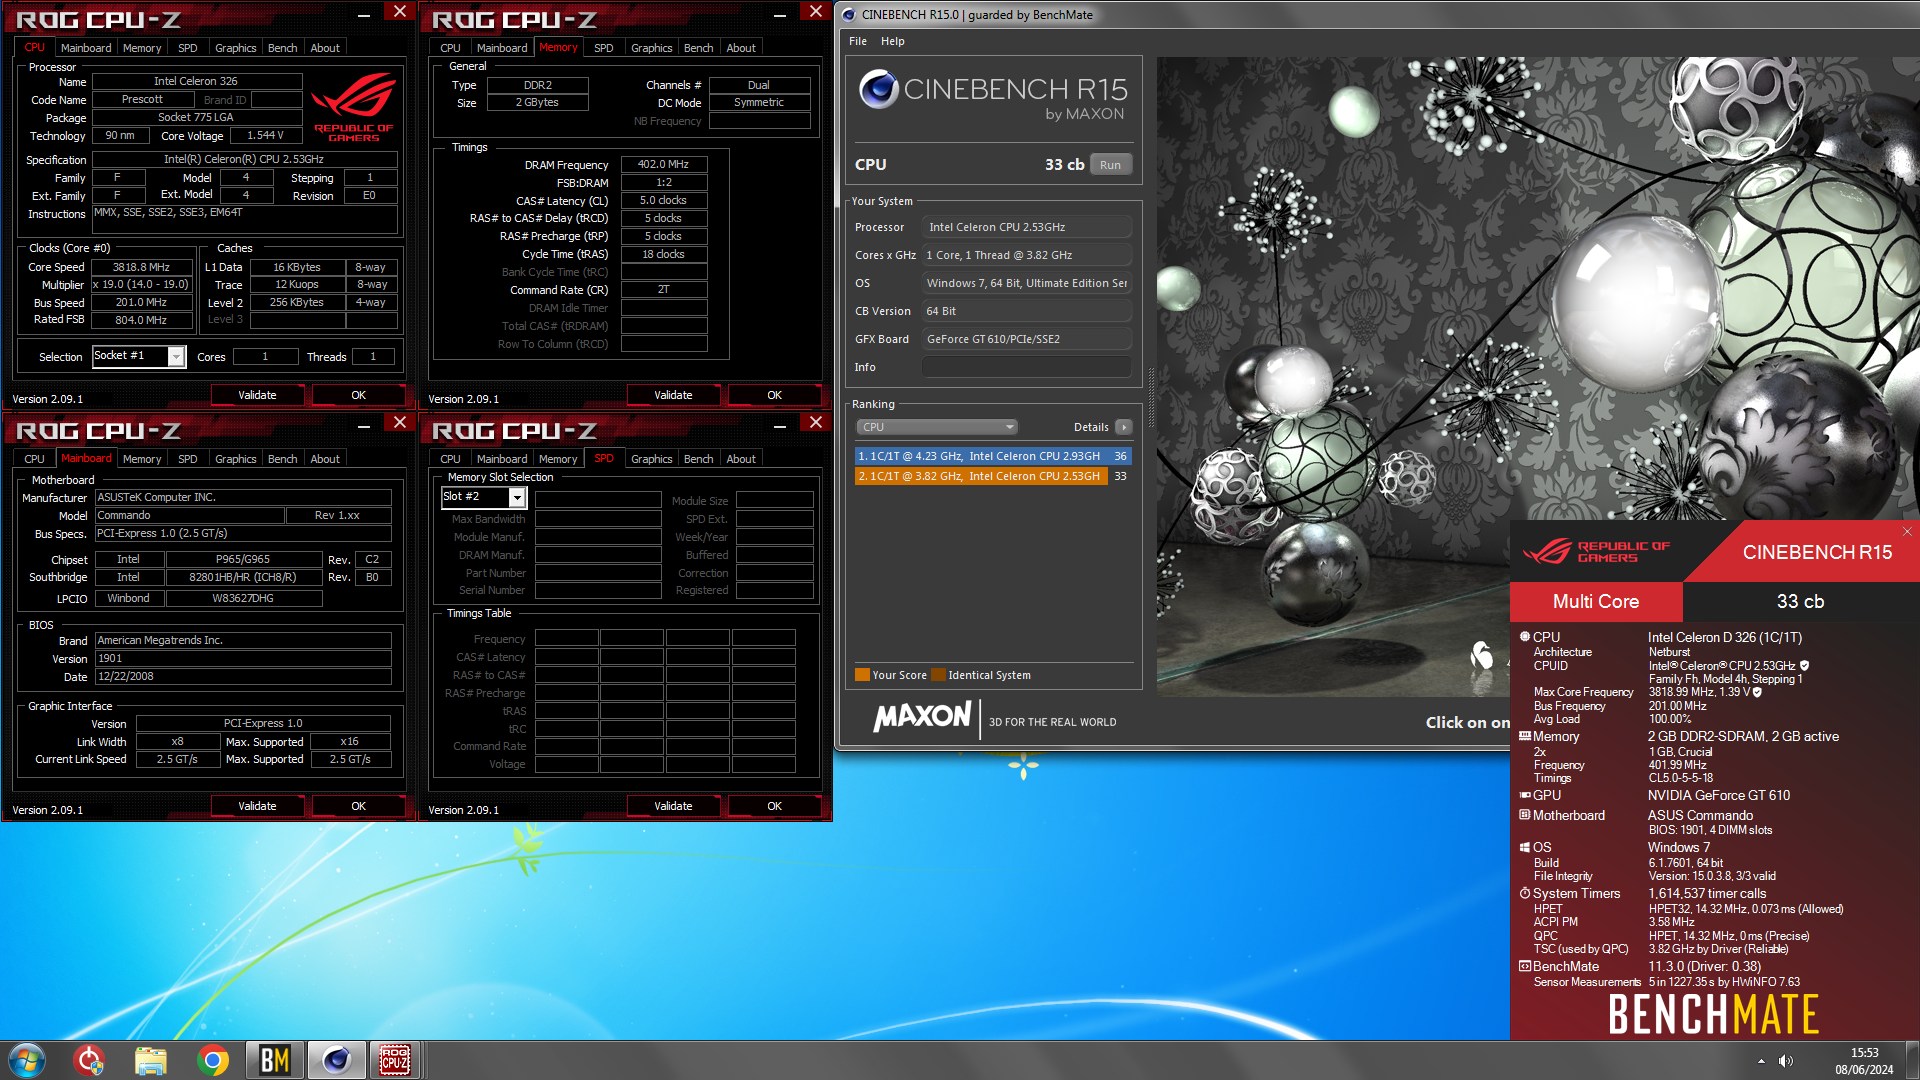Viewport: 1920px width, 1080px height.
Task: Click the Cinebench panel resize handle
Action: (1150, 398)
